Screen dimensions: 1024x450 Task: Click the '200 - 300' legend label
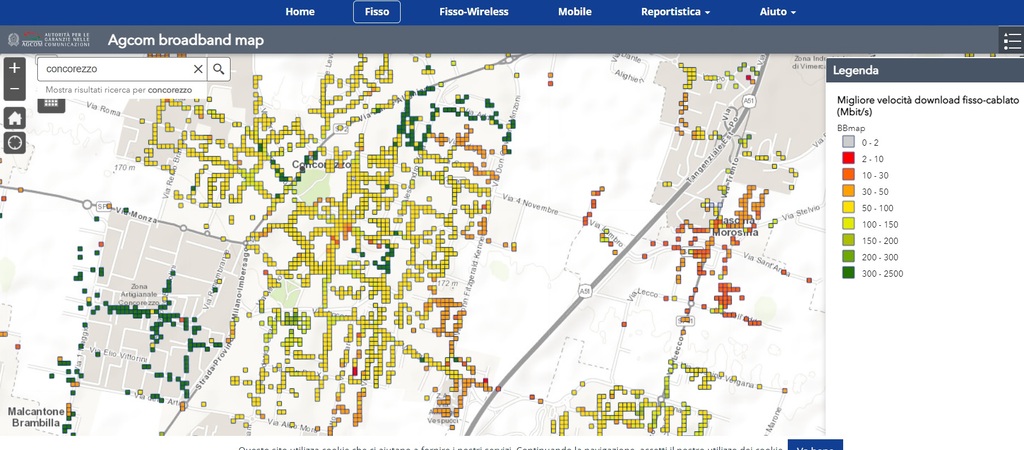coord(879,257)
